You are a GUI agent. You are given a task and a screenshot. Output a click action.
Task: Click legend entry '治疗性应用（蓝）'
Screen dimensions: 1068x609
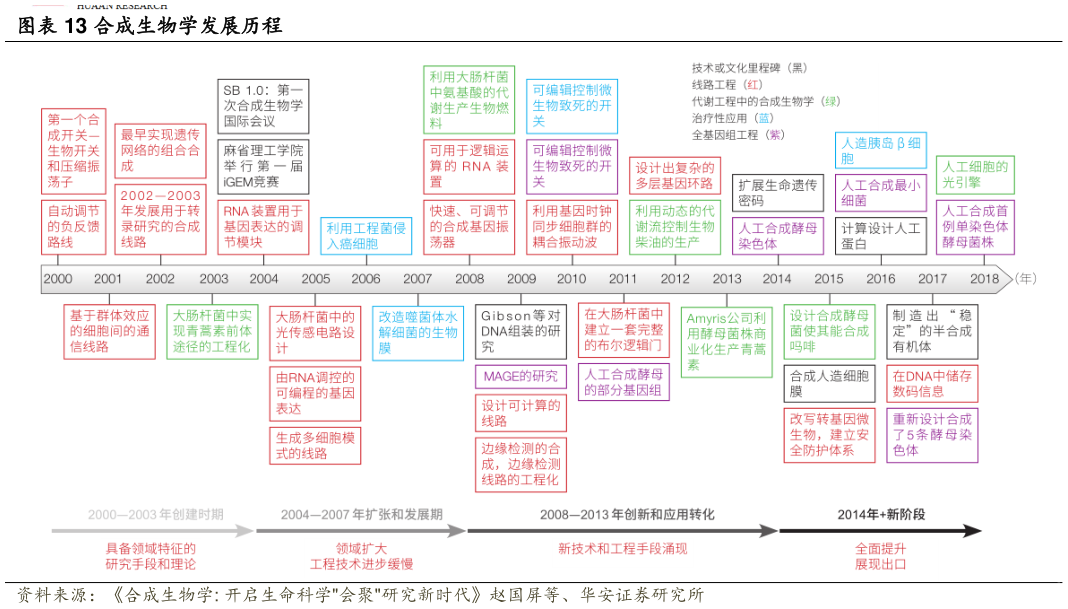point(733,118)
